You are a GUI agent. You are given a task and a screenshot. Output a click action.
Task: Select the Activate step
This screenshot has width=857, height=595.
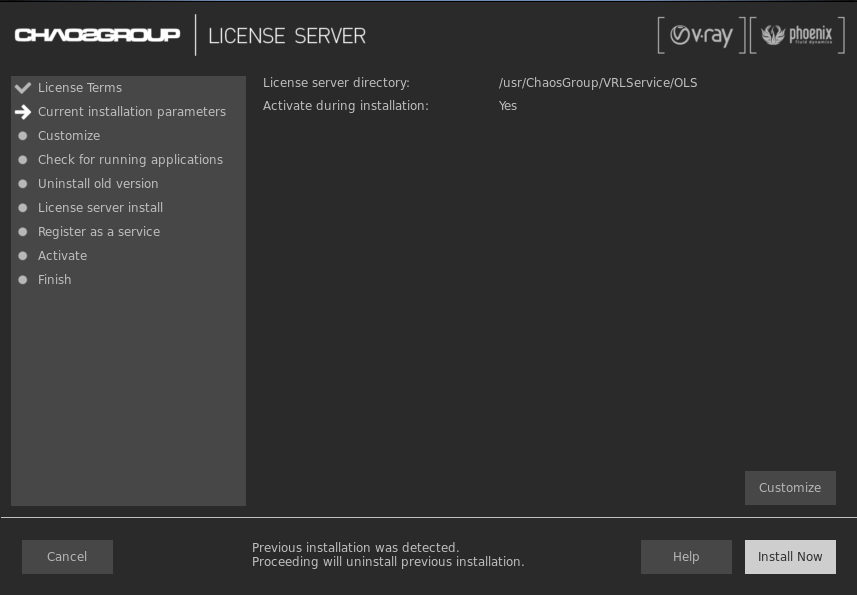coord(62,256)
